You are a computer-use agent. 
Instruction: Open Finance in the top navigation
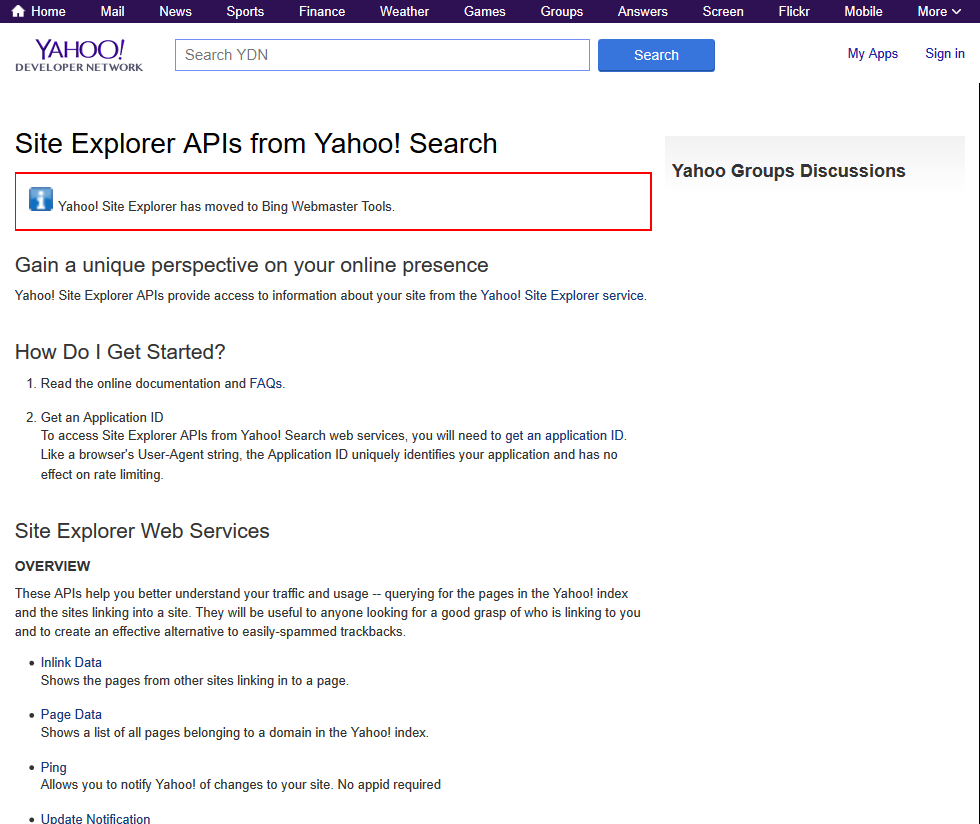pos(322,11)
